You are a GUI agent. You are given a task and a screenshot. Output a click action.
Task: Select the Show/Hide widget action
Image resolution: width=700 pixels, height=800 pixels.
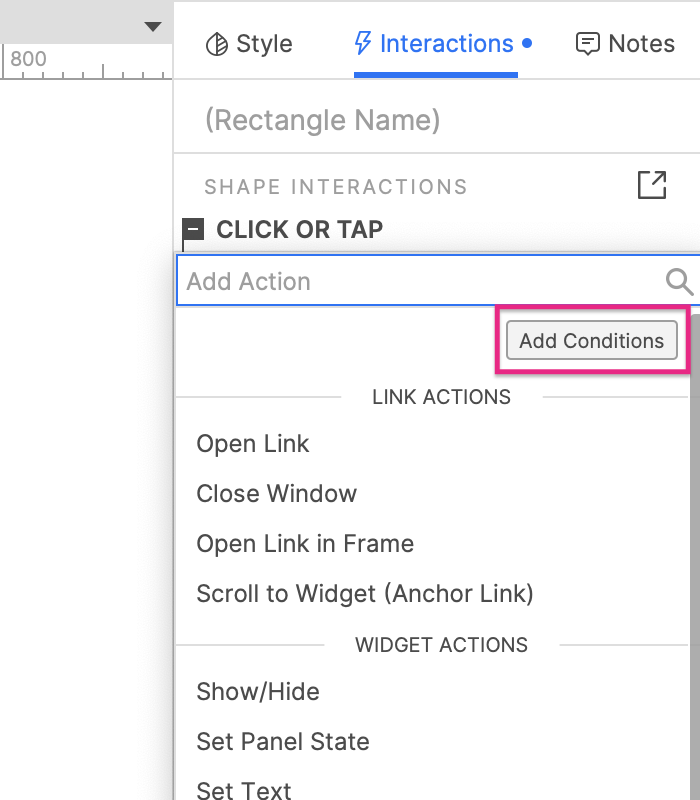pos(258,692)
